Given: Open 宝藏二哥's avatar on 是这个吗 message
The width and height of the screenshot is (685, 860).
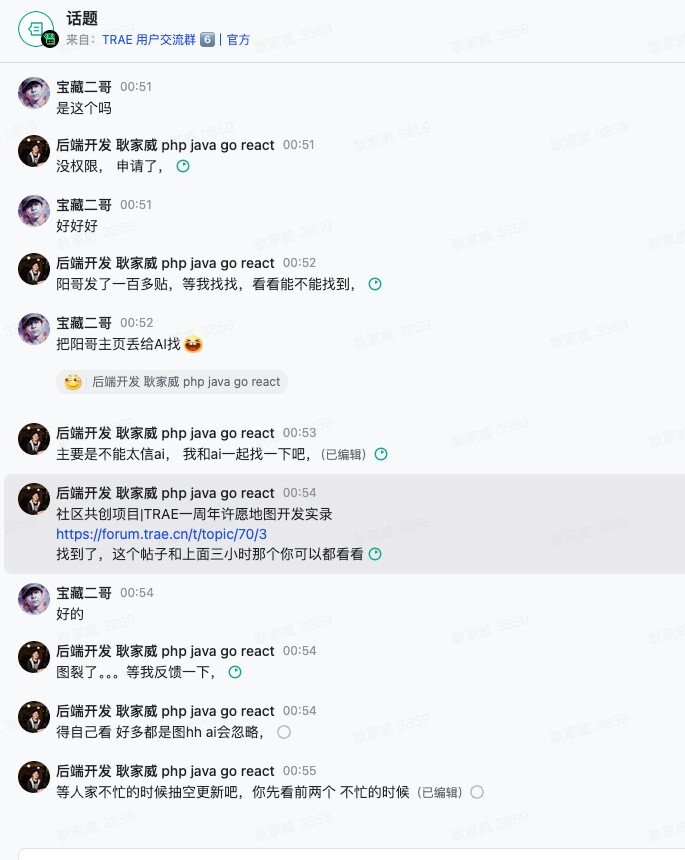Looking at the screenshot, I should tap(34, 93).
